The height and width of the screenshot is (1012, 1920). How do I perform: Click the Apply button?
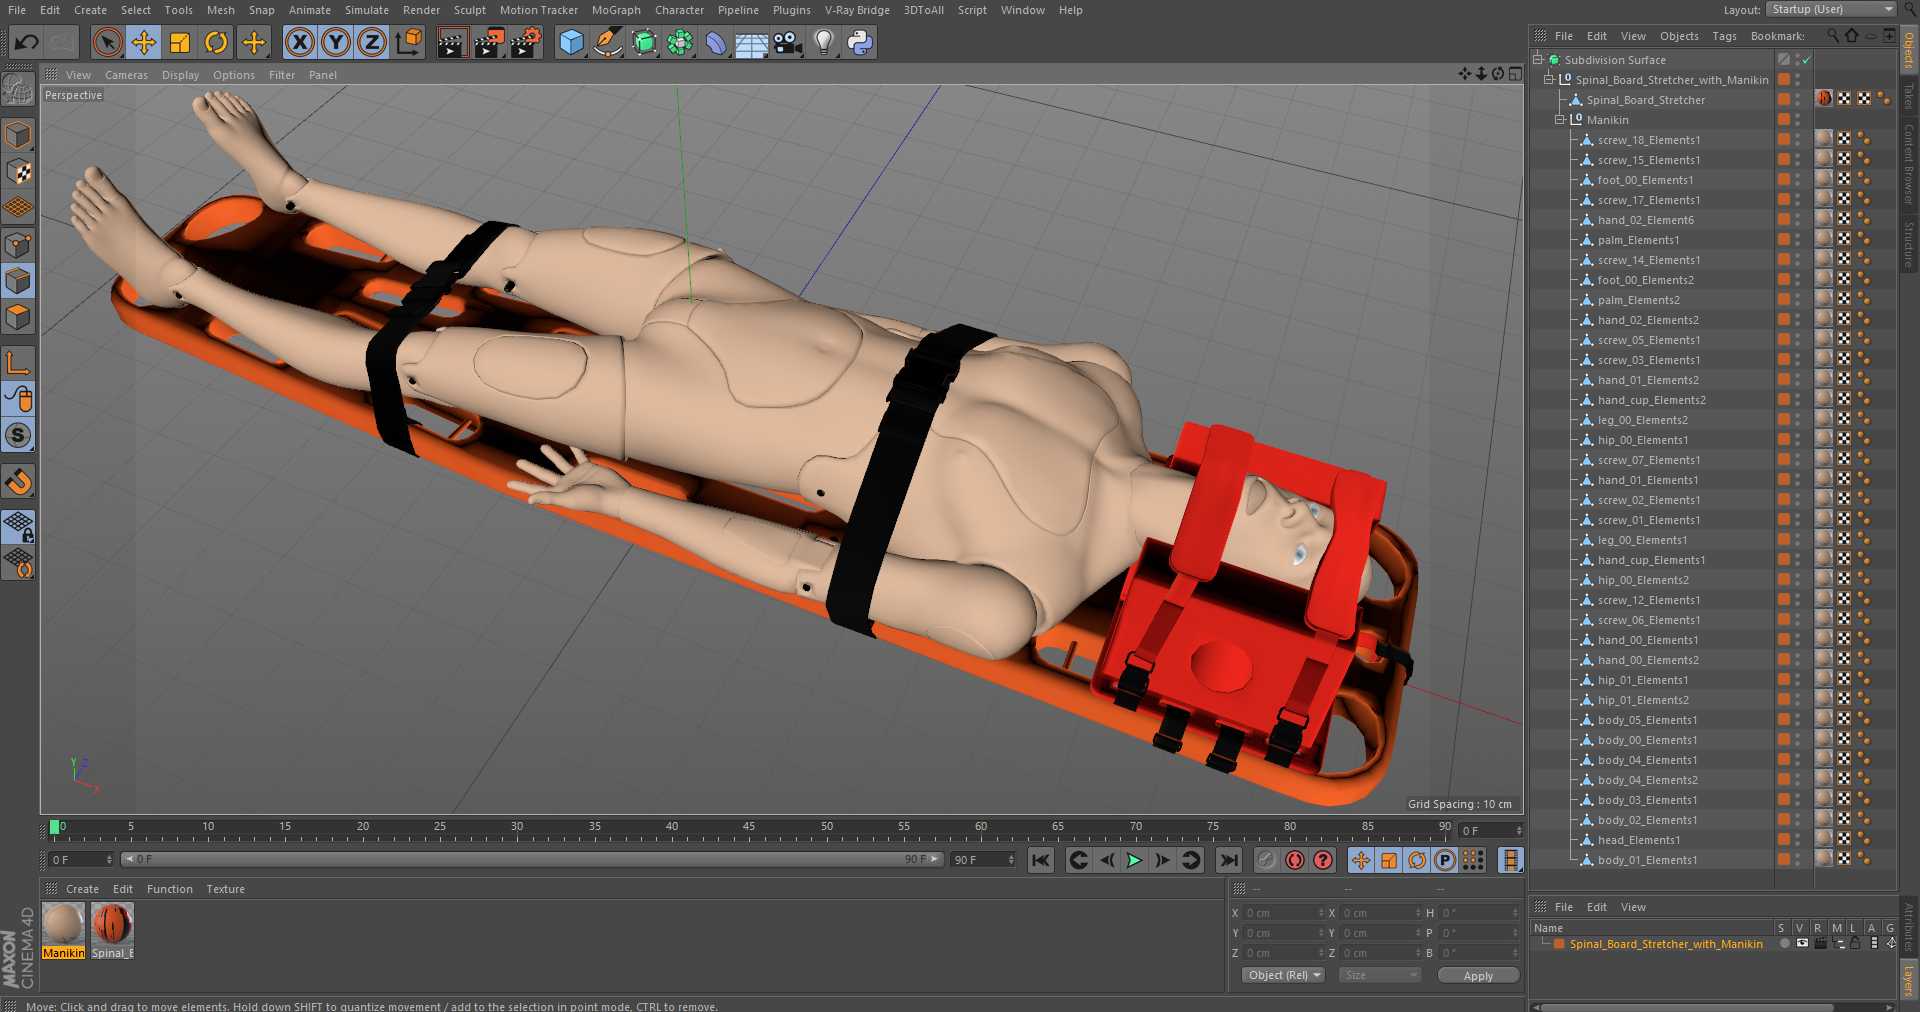(x=1478, y=975)
